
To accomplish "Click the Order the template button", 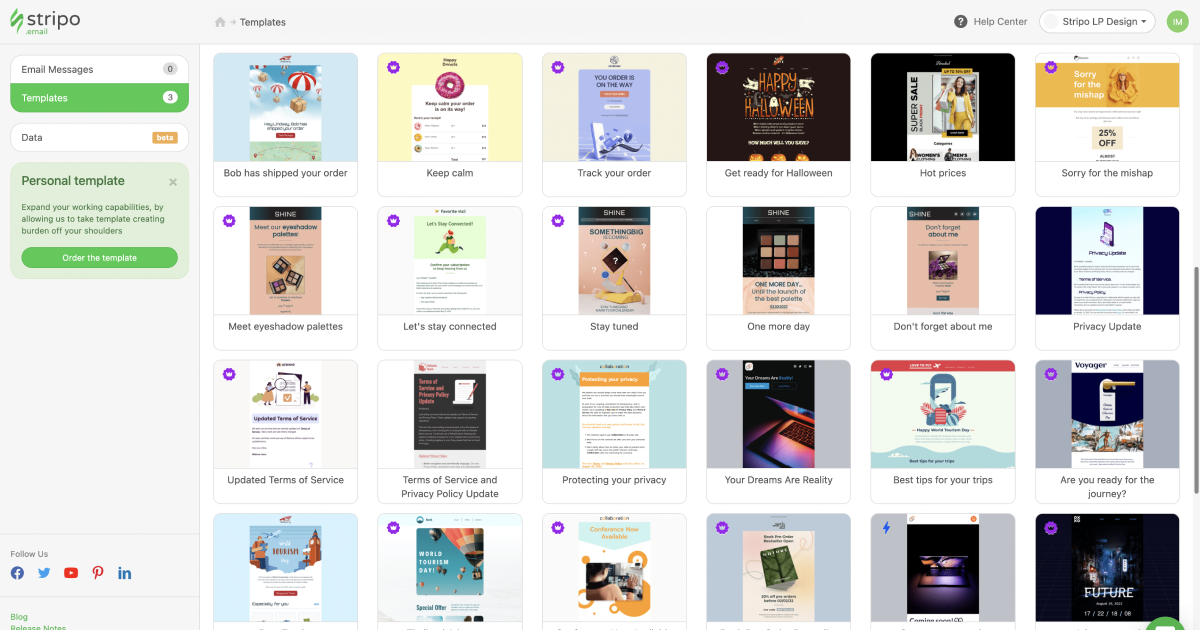I will (99, 258).
